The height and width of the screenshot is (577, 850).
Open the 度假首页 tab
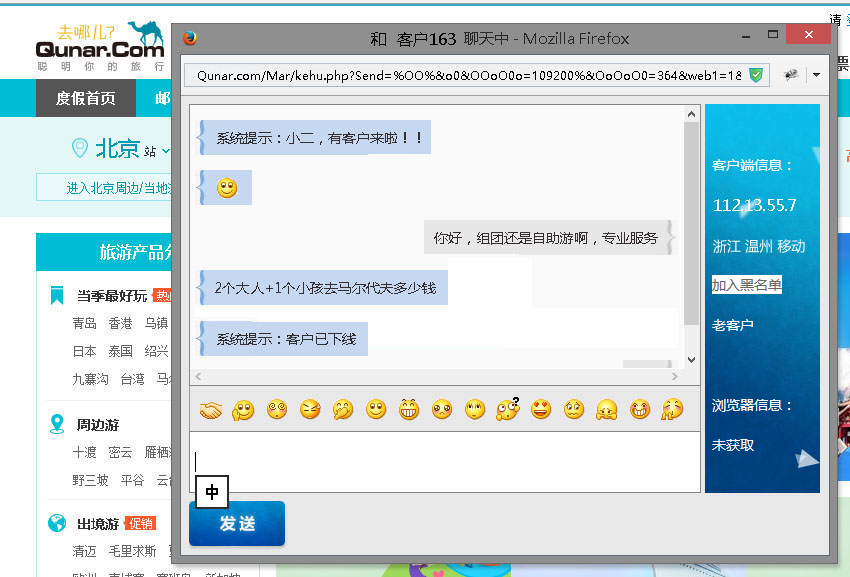pos(85,98)
